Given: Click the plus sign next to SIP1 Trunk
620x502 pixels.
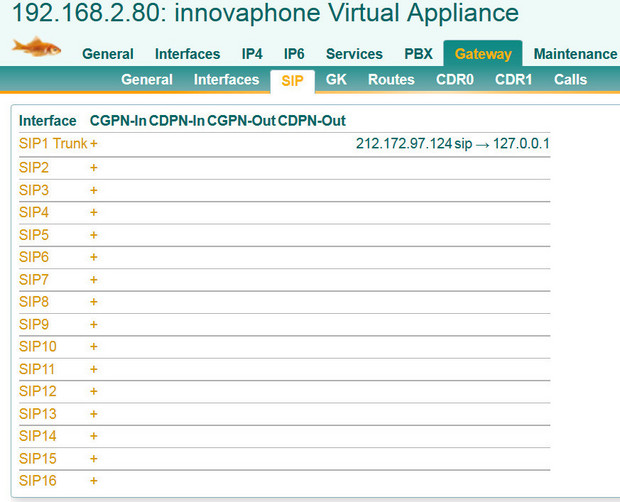Looking at the screenshot, I should tap(94, 144).
